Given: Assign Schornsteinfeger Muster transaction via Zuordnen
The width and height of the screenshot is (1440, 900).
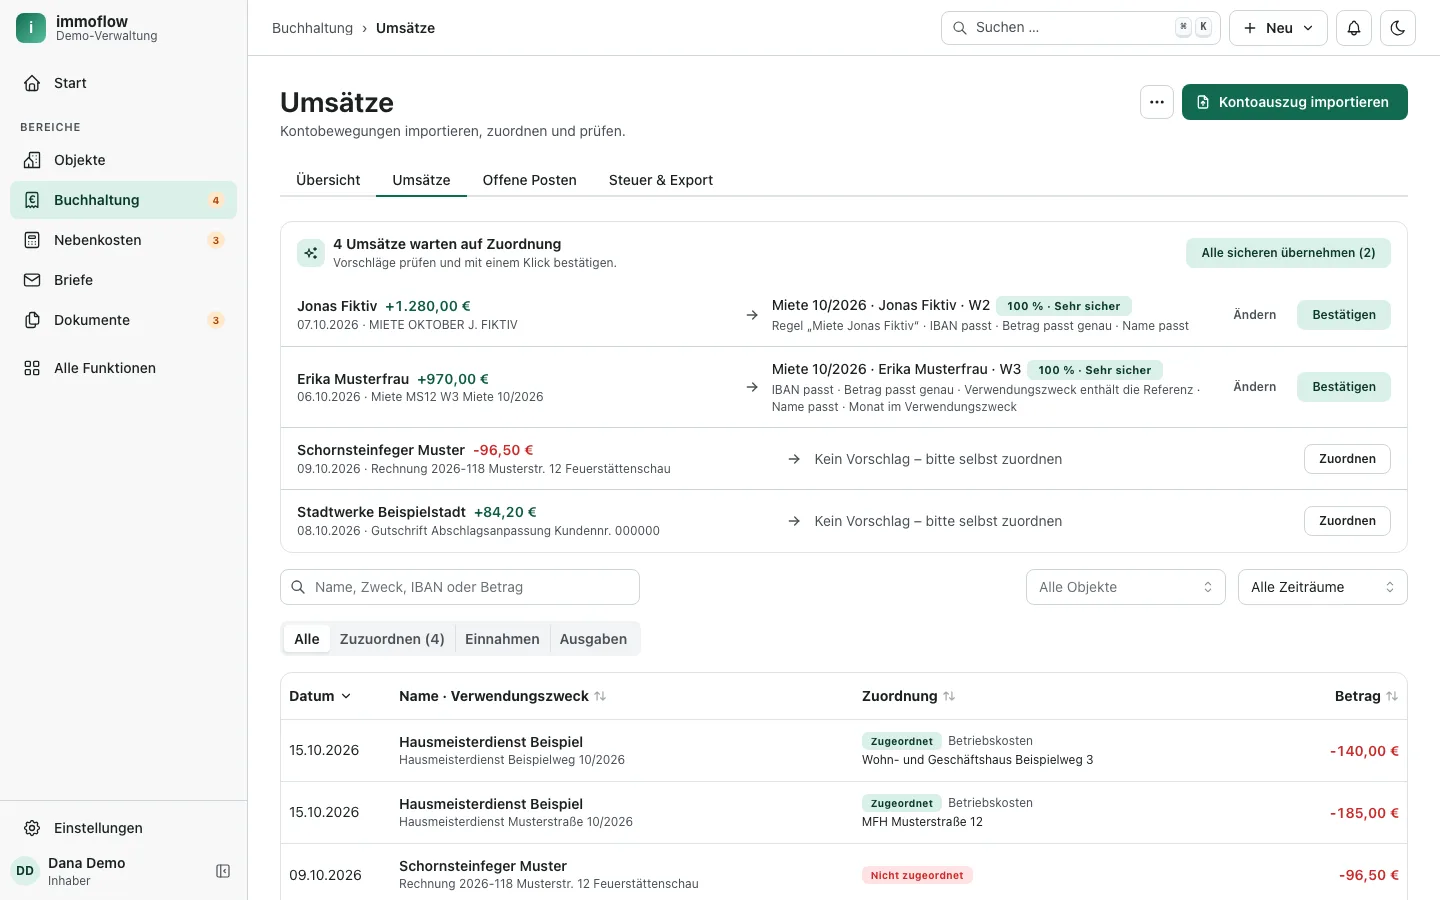Looking at the screenshot, I should point(1347,459).
